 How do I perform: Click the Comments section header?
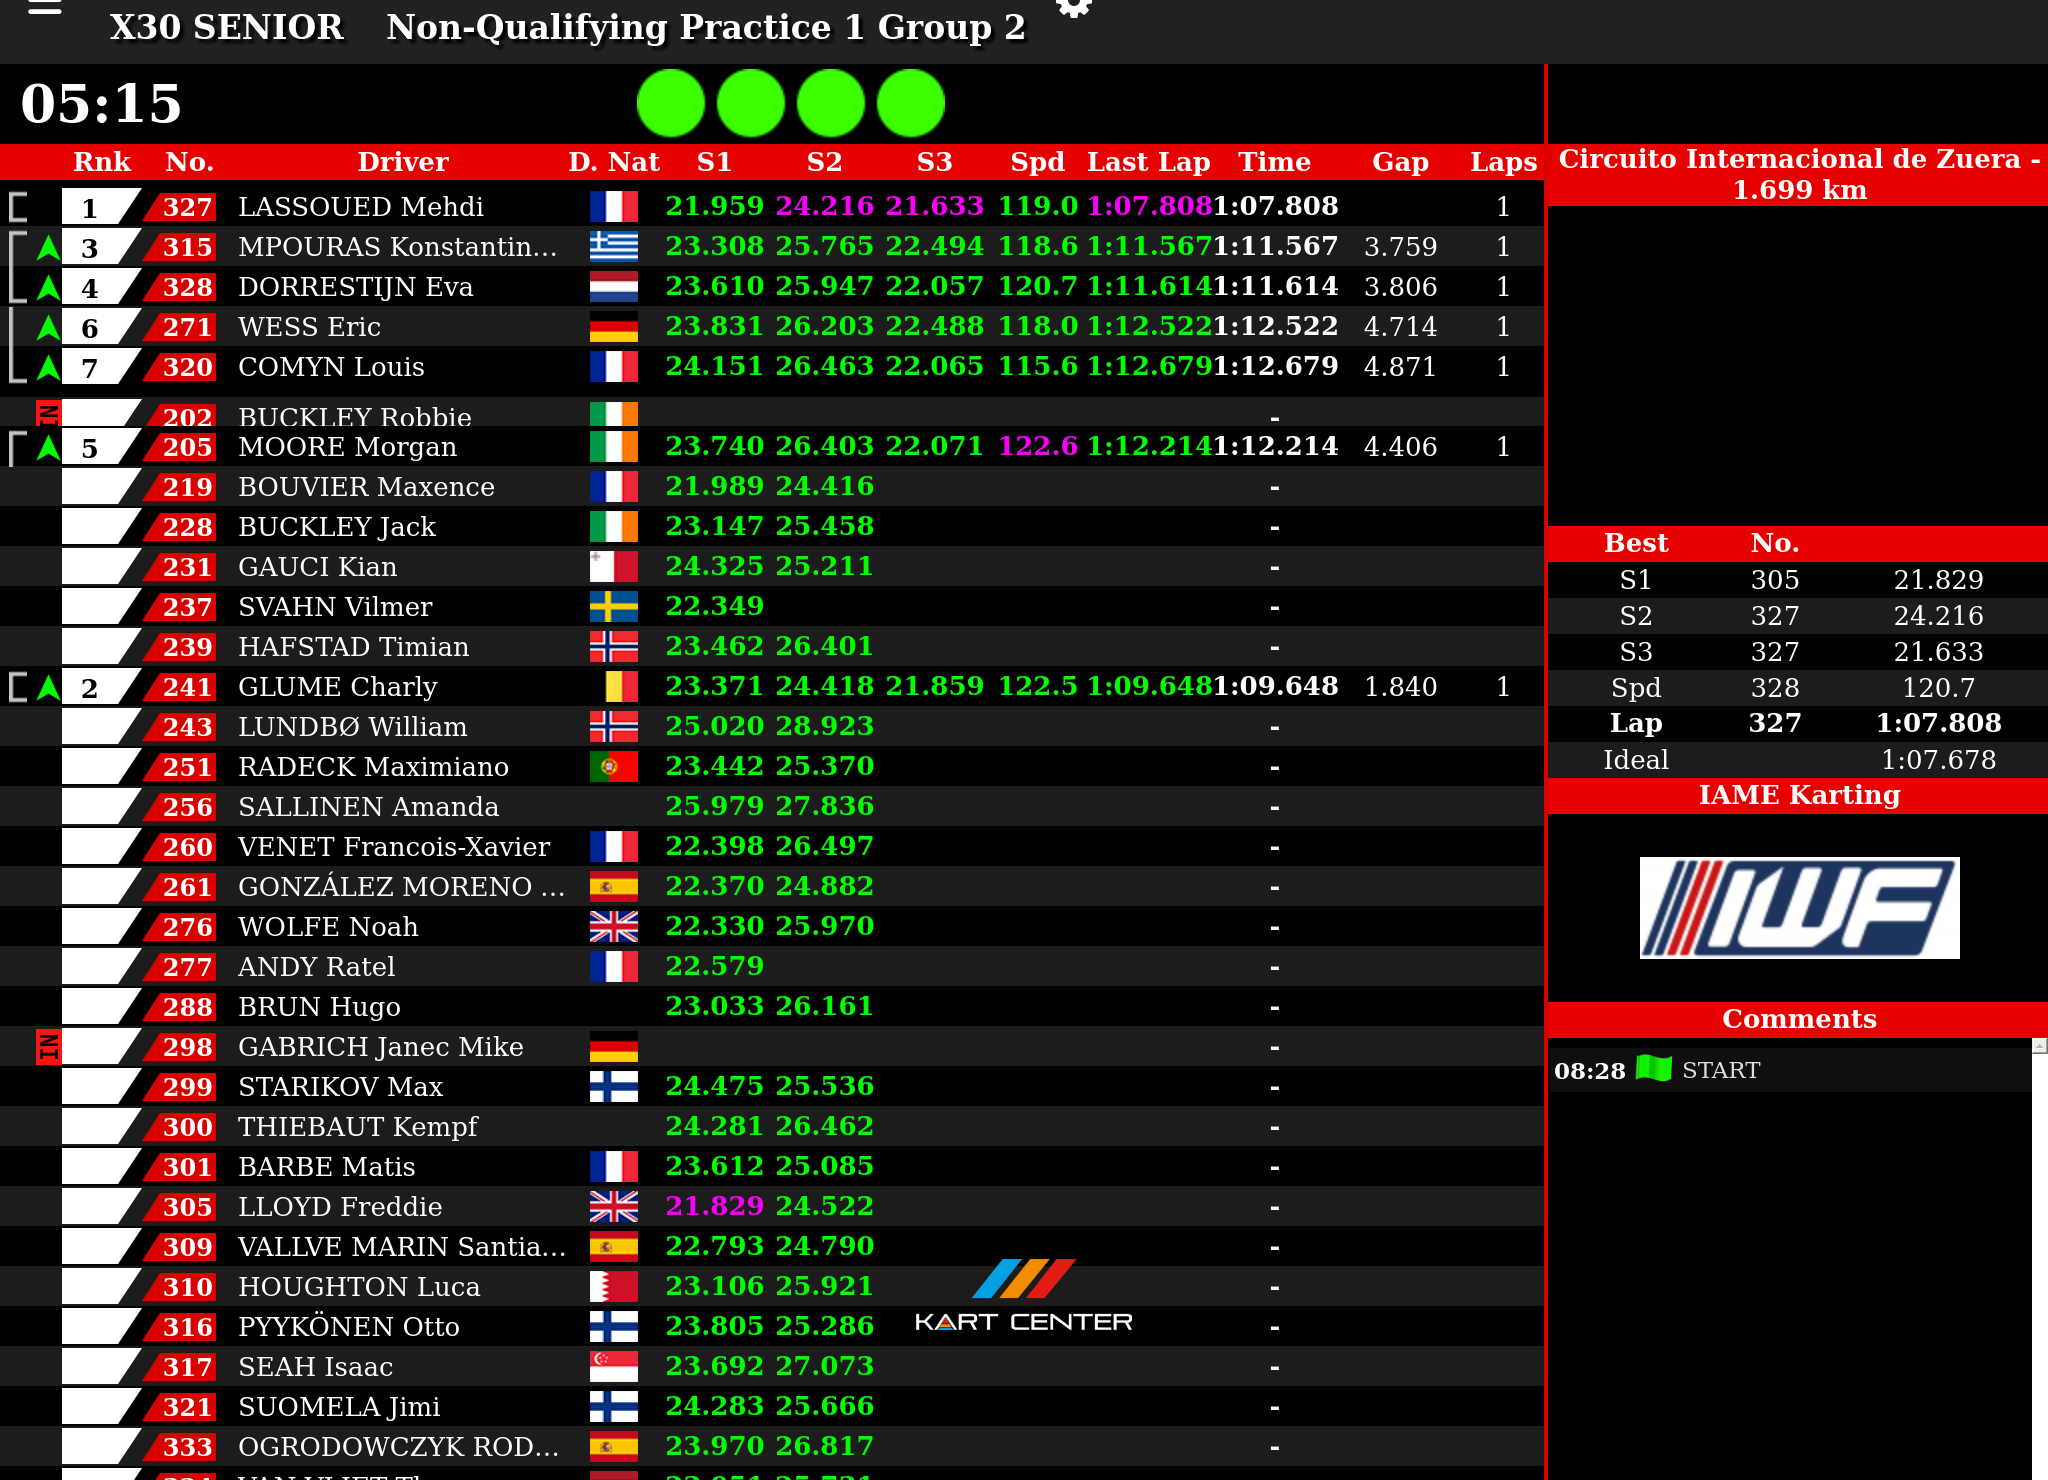pos(1799,1019)
